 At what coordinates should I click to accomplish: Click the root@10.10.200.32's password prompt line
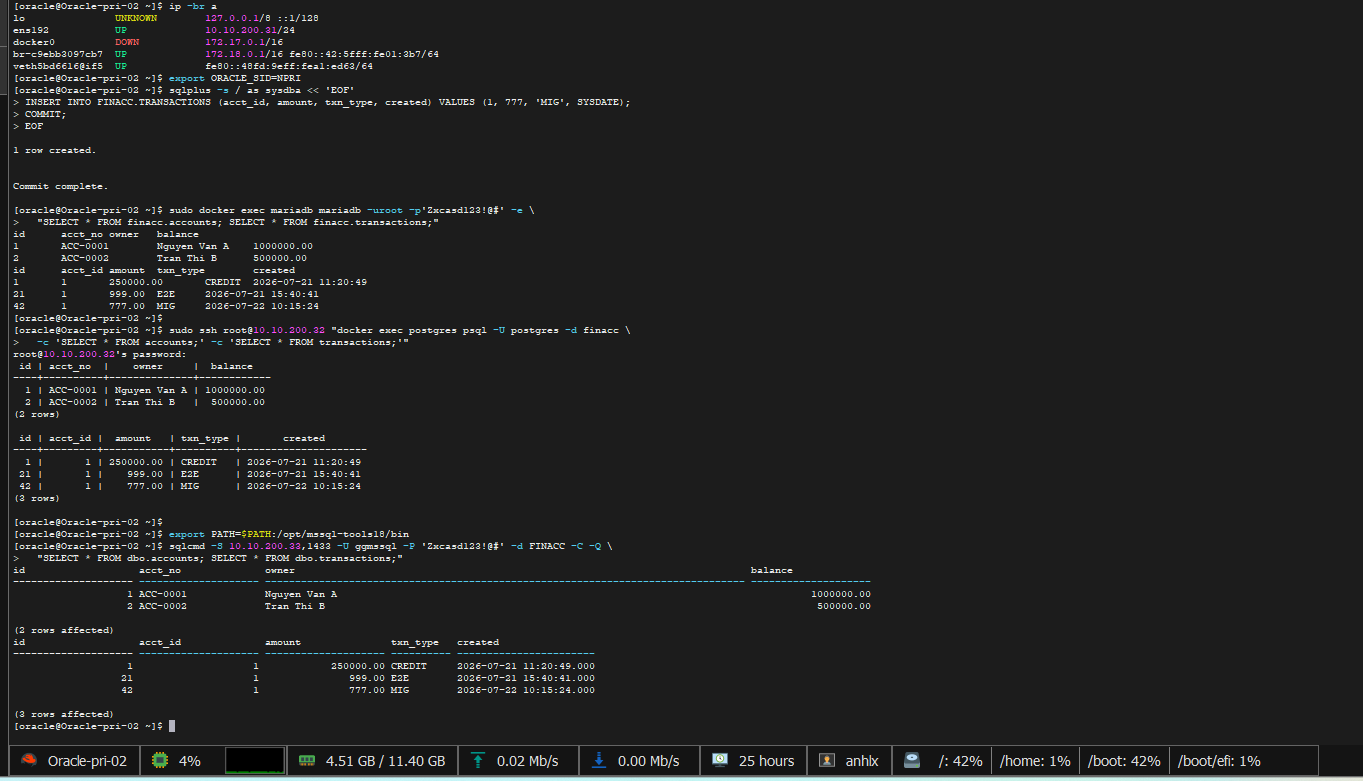point(100,354)
